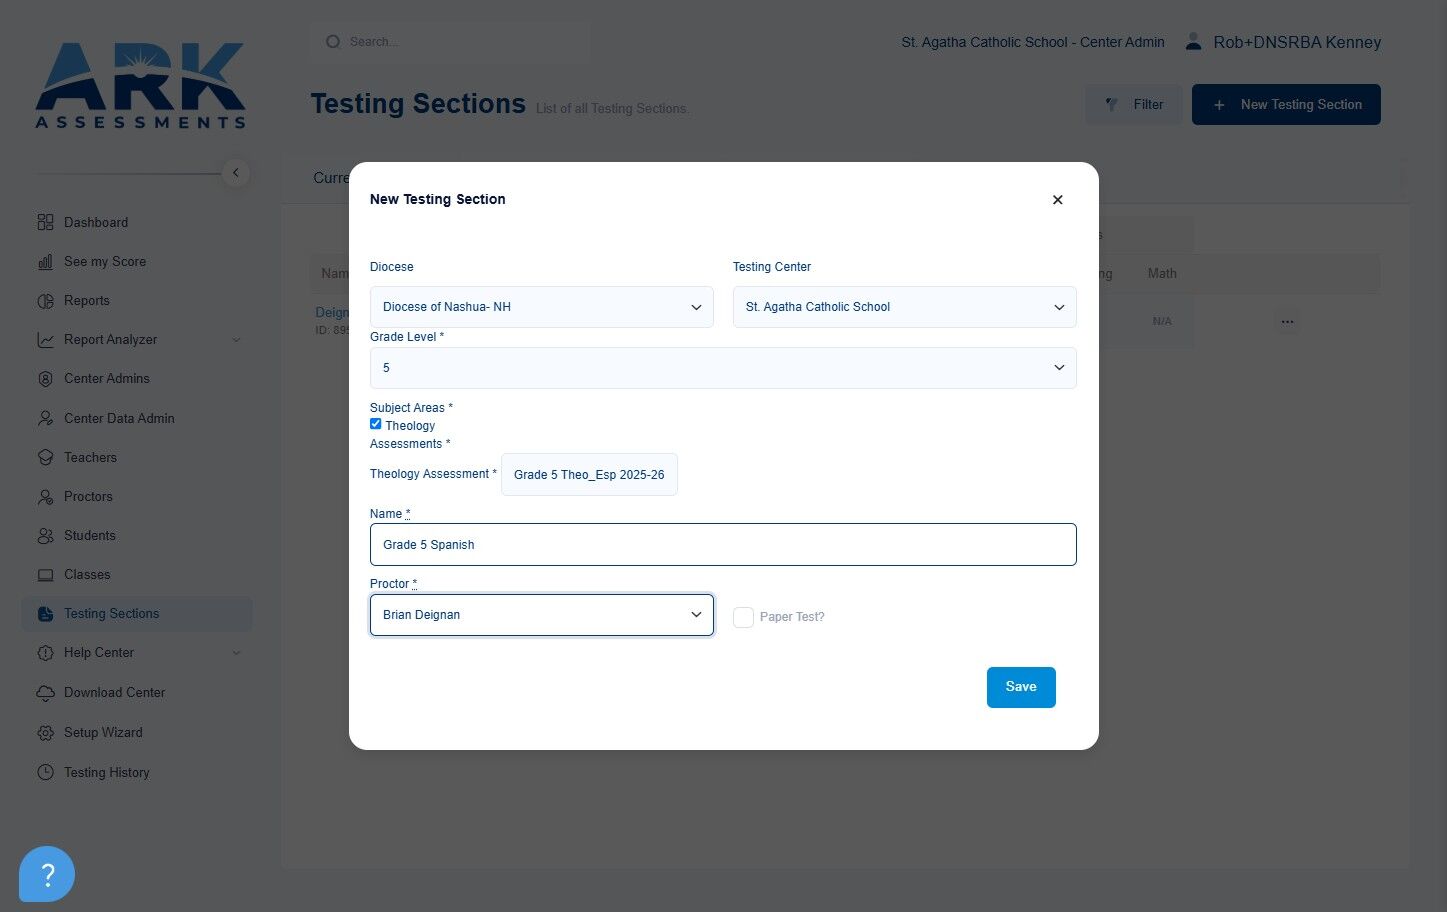1447x912 pixels.
Task: Open the Testing Center dropdown
Action: (x=905, y=307)
